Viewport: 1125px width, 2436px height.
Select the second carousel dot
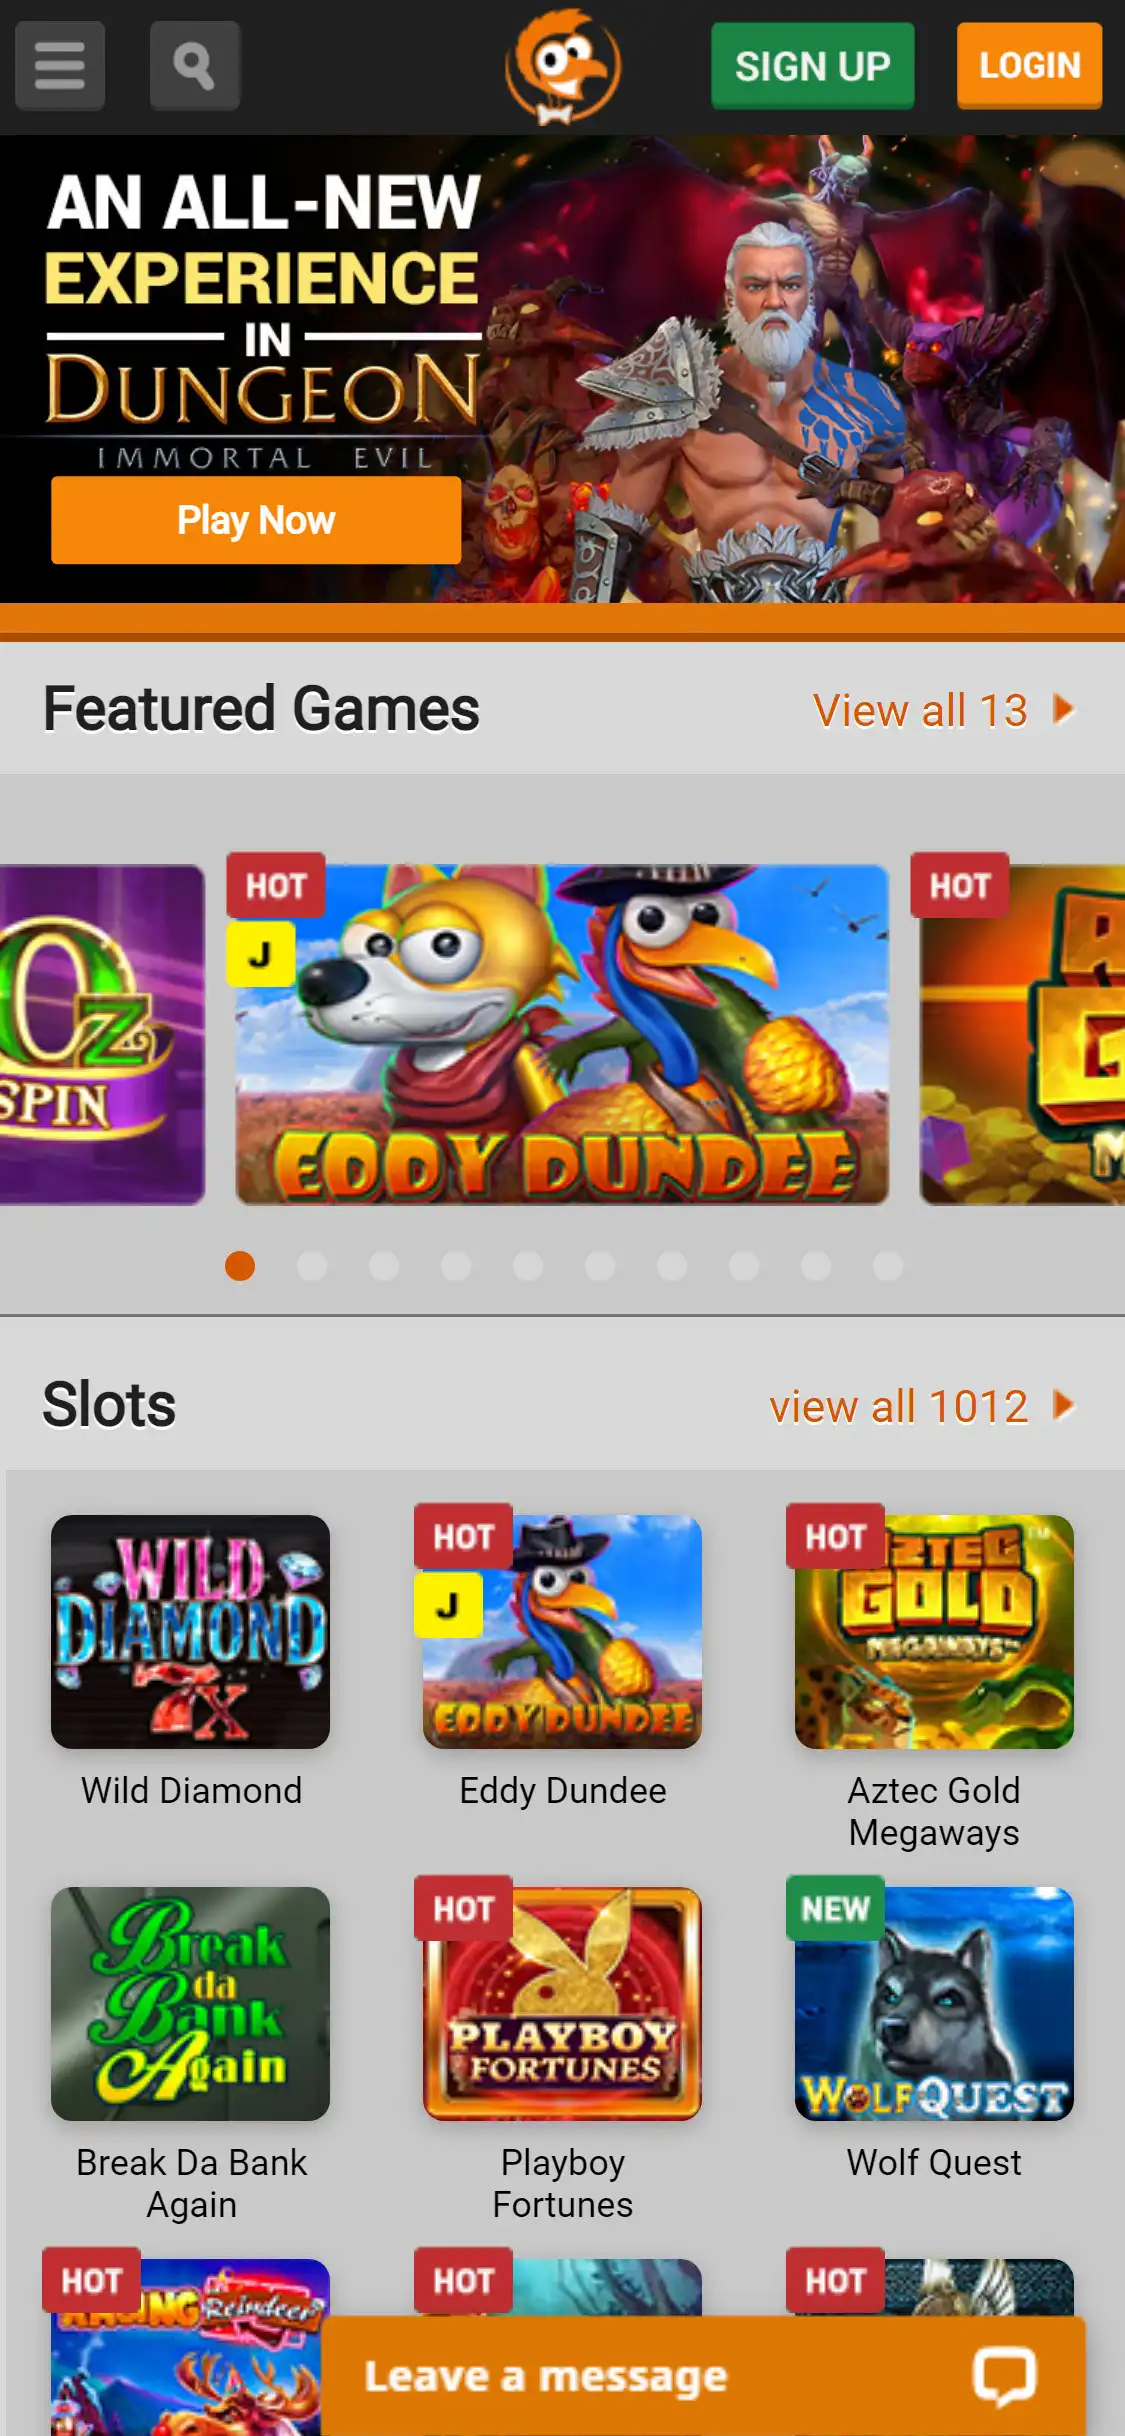pyautogui.click(x=312, y=1266)
